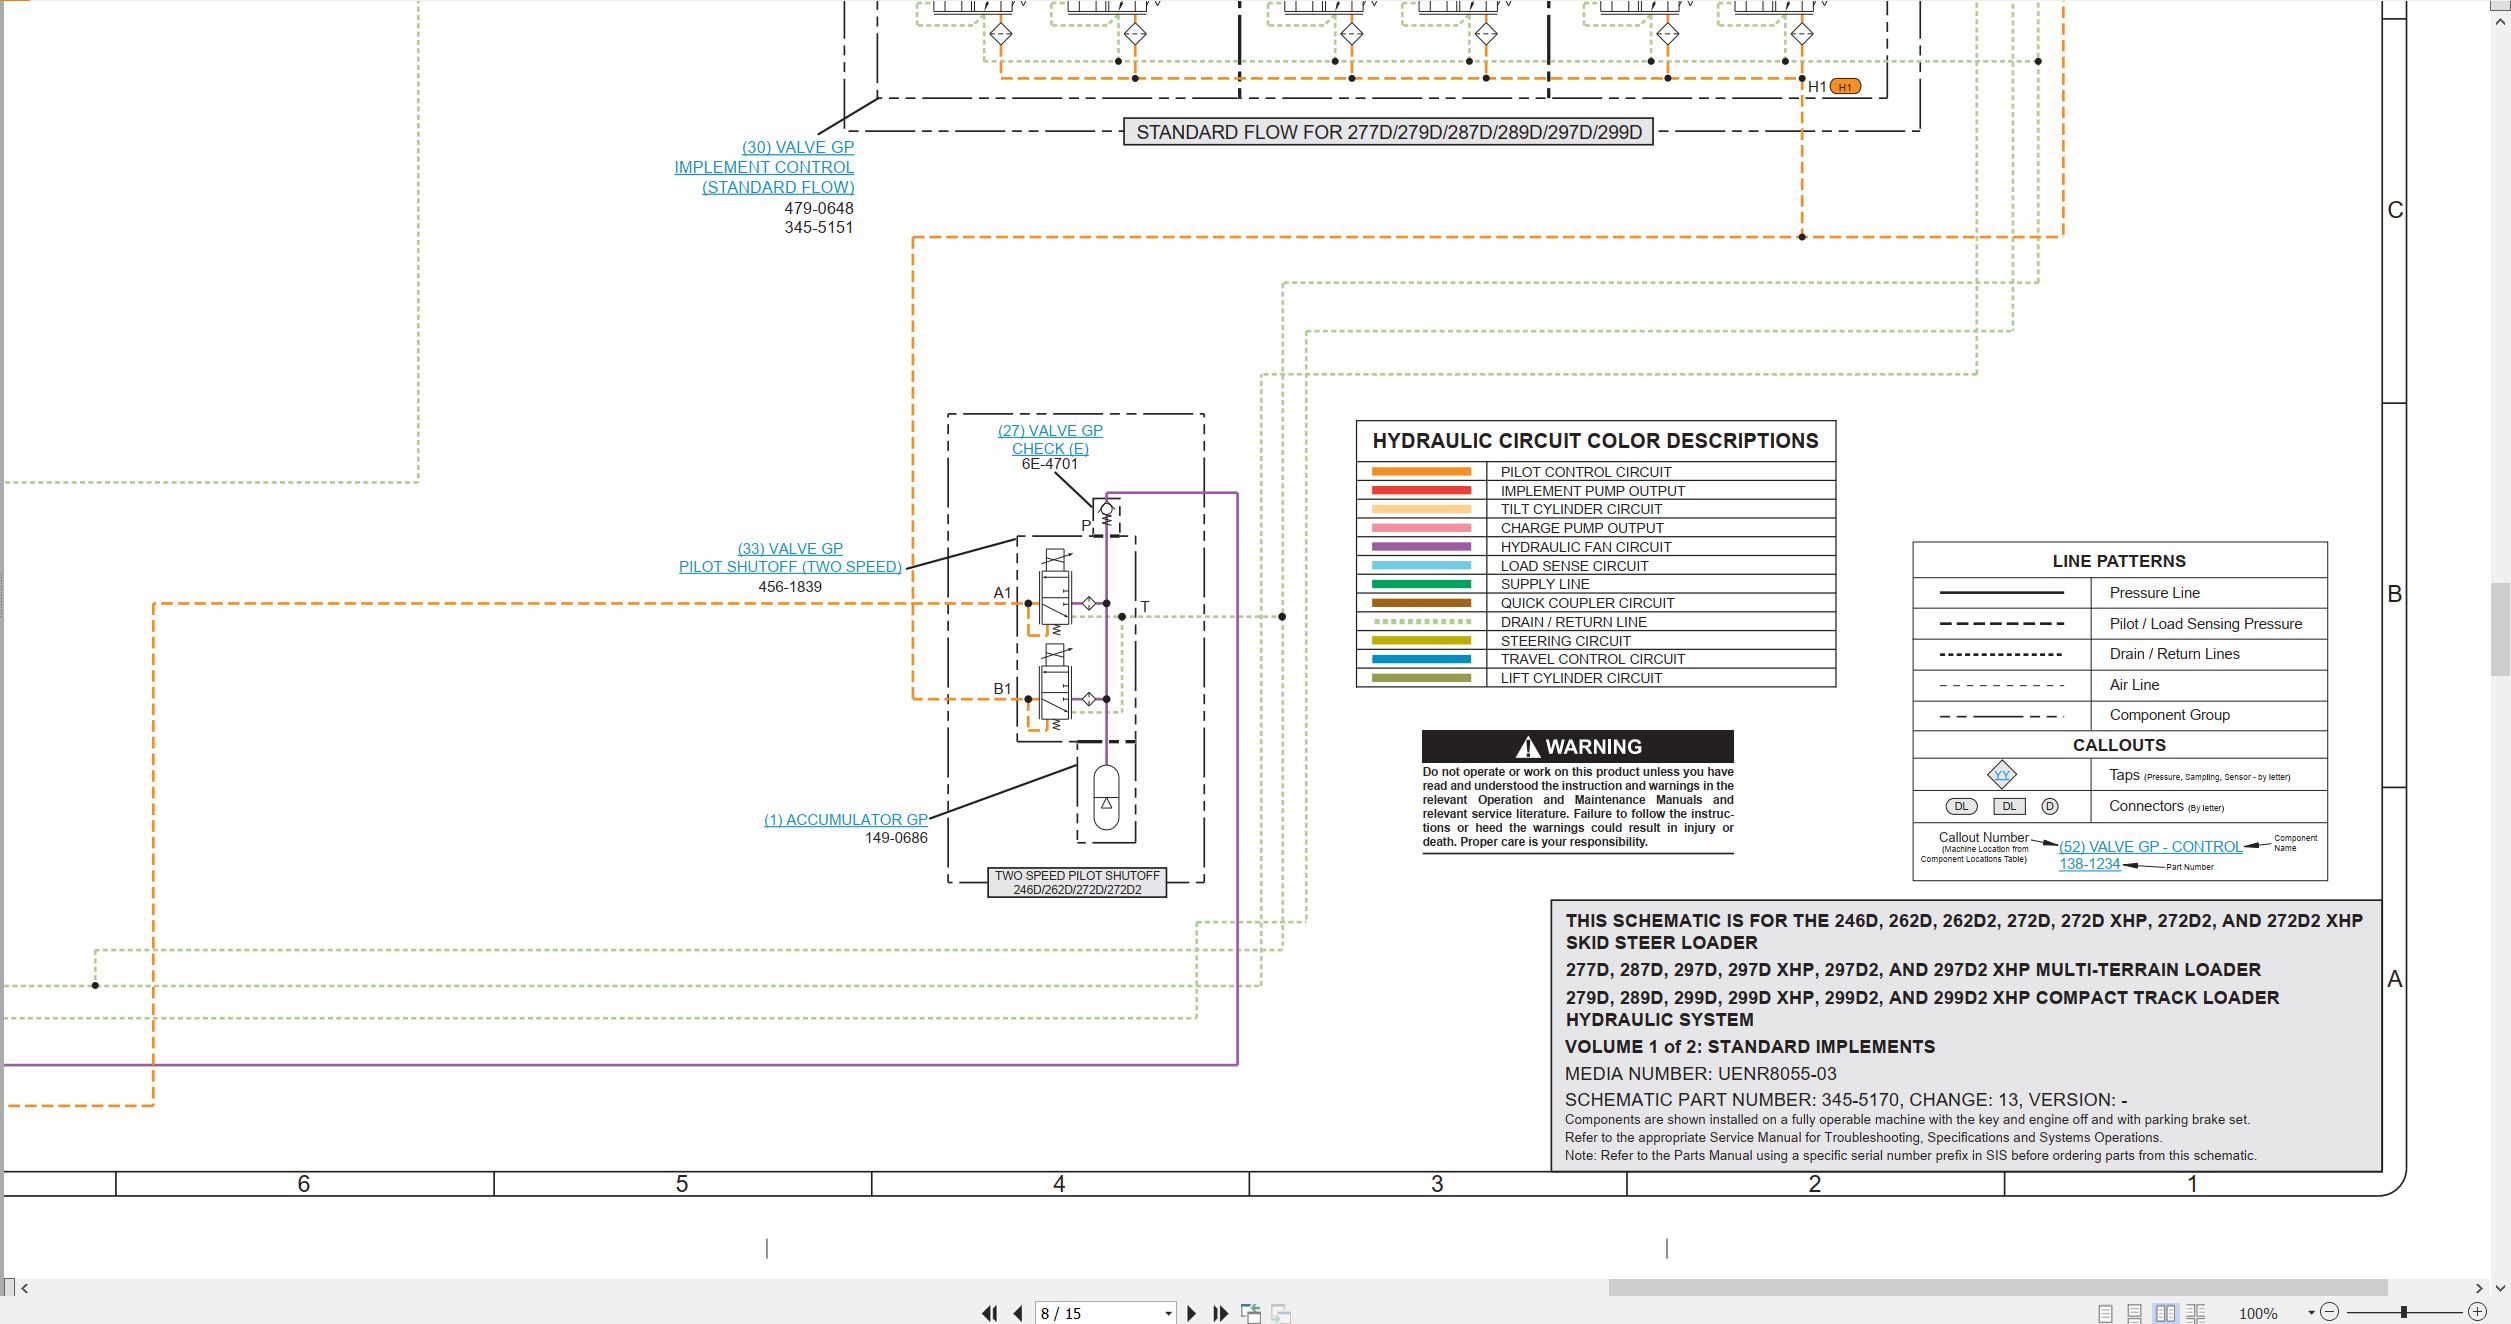The width and height of the screenshot is (2511, 1324).
Task: Click the 138-1234 part number link
Action: (x=2089, y=864)
